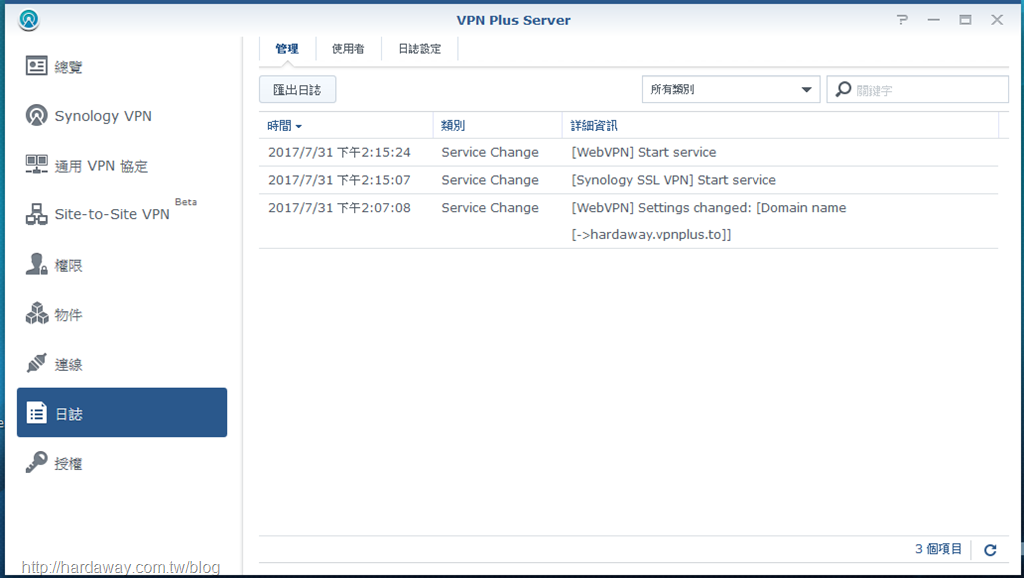Click the 匯出日誌 export button
This screenshot has width=1024, height=578.
[x=297, y=89]
